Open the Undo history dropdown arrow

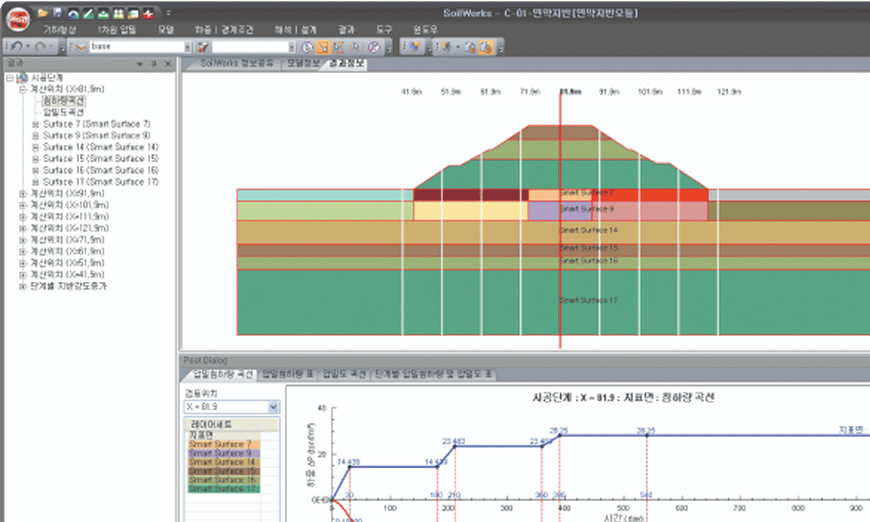coord(27,47)
